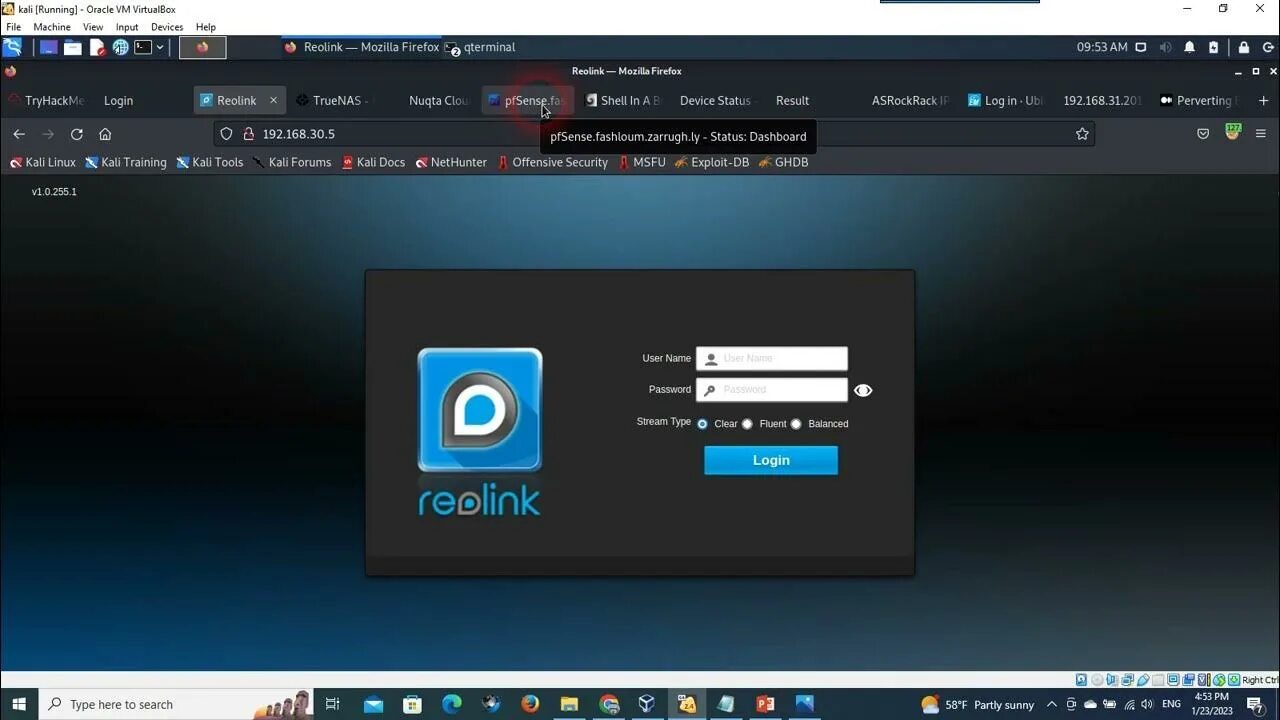The height and width of the screenshot is (720, 1280).
Task: Open the Windows Start menu
Action: click(x=19, y=704)
